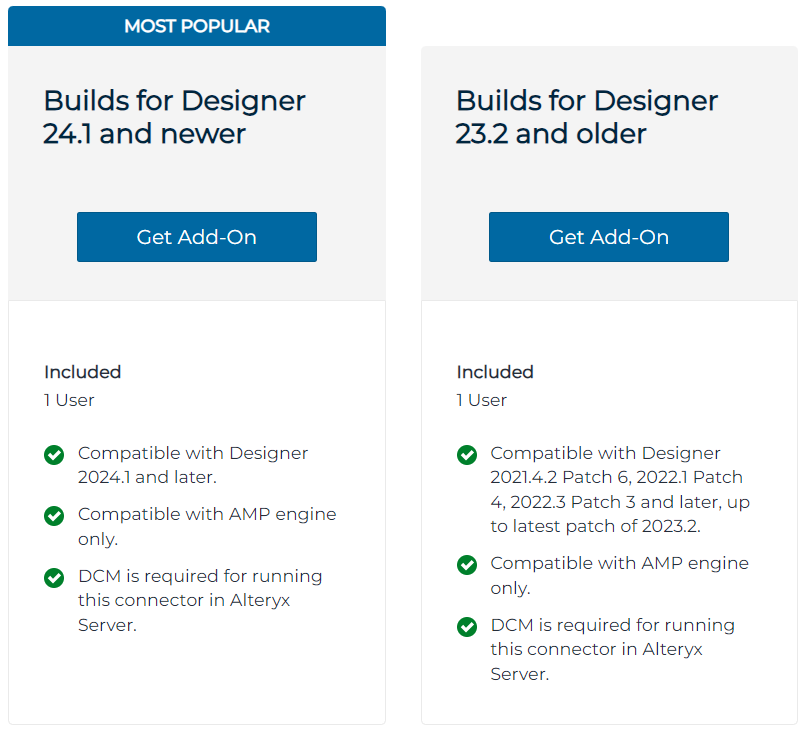Click the 'Included' label in the left card
Viewport: 802px width, 733px height.
tap(82, 372)
